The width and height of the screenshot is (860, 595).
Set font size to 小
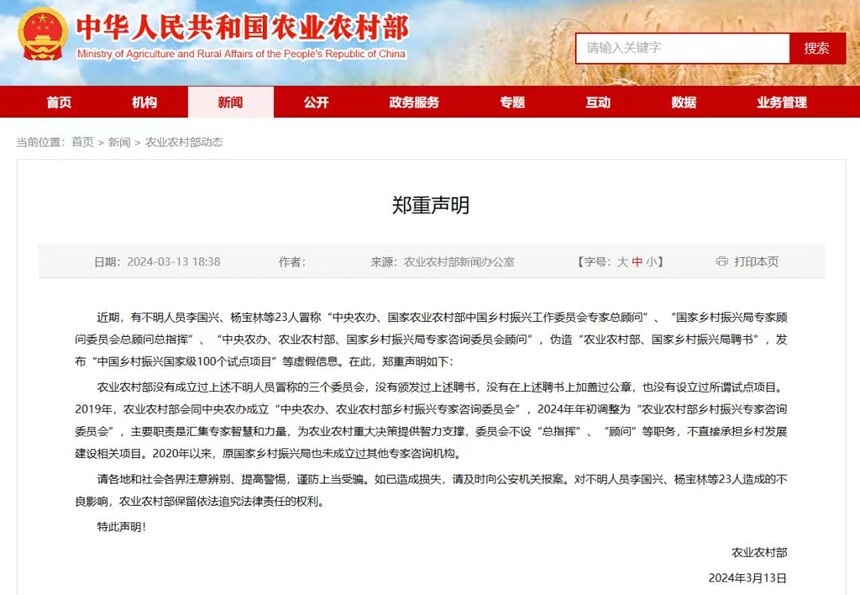[651, 262]
